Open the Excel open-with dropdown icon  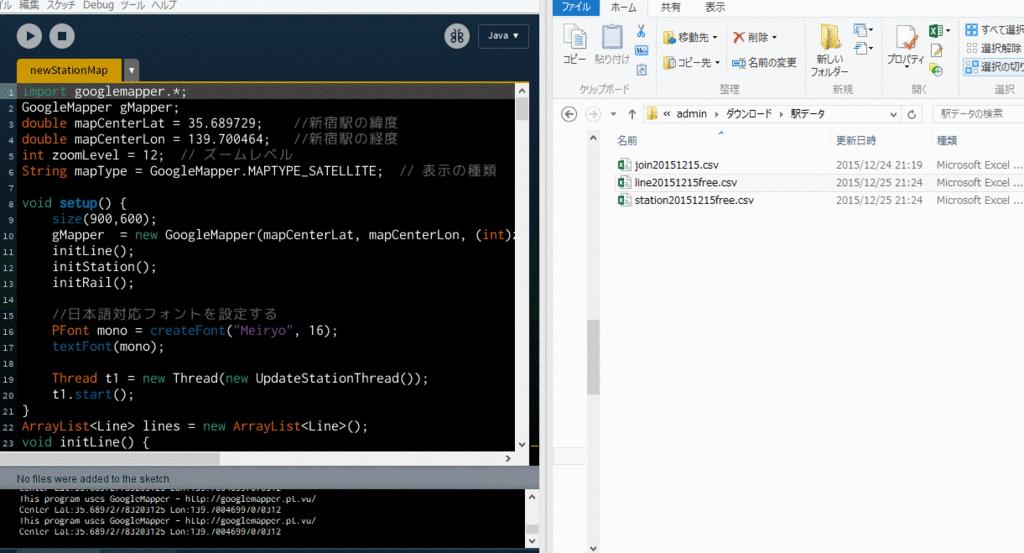[938, 31]
